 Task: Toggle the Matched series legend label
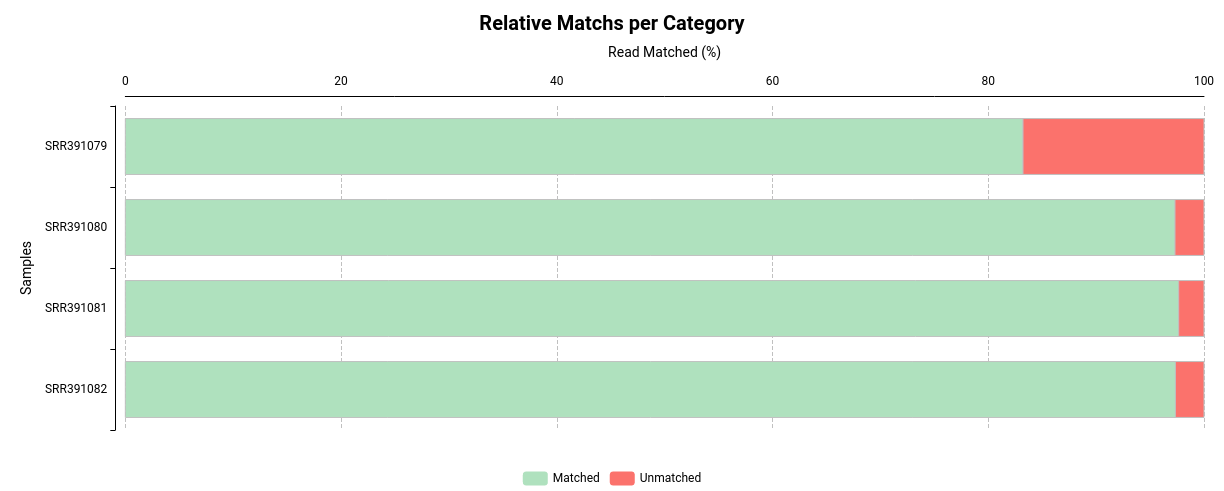[576, 478]
